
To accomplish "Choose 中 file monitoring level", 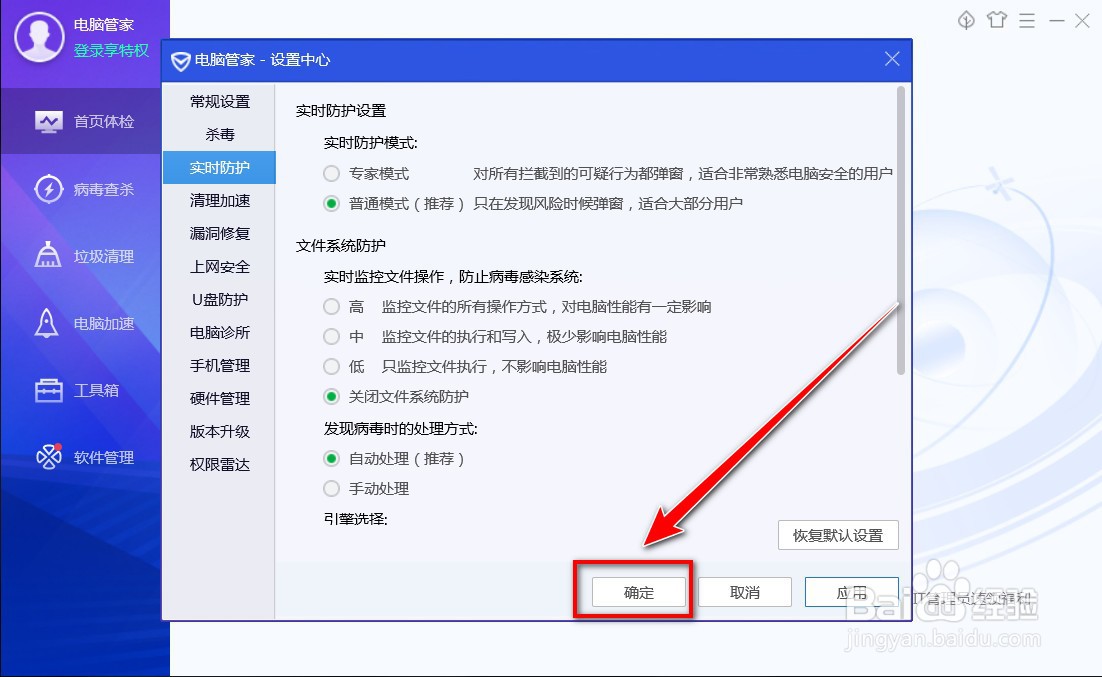I will [x=331, y=337].
